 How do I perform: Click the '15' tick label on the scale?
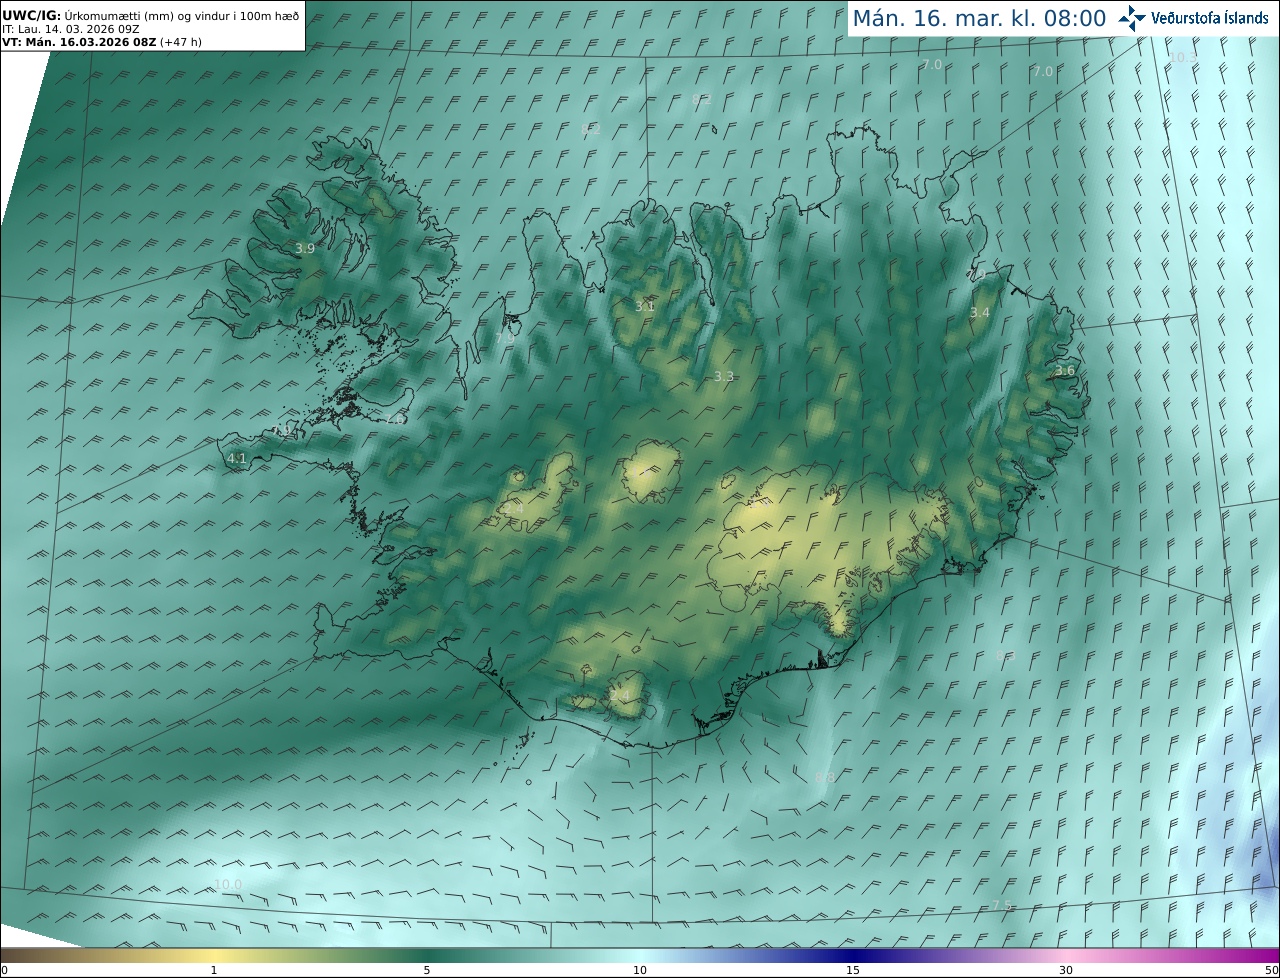click(x=853, y=970)
